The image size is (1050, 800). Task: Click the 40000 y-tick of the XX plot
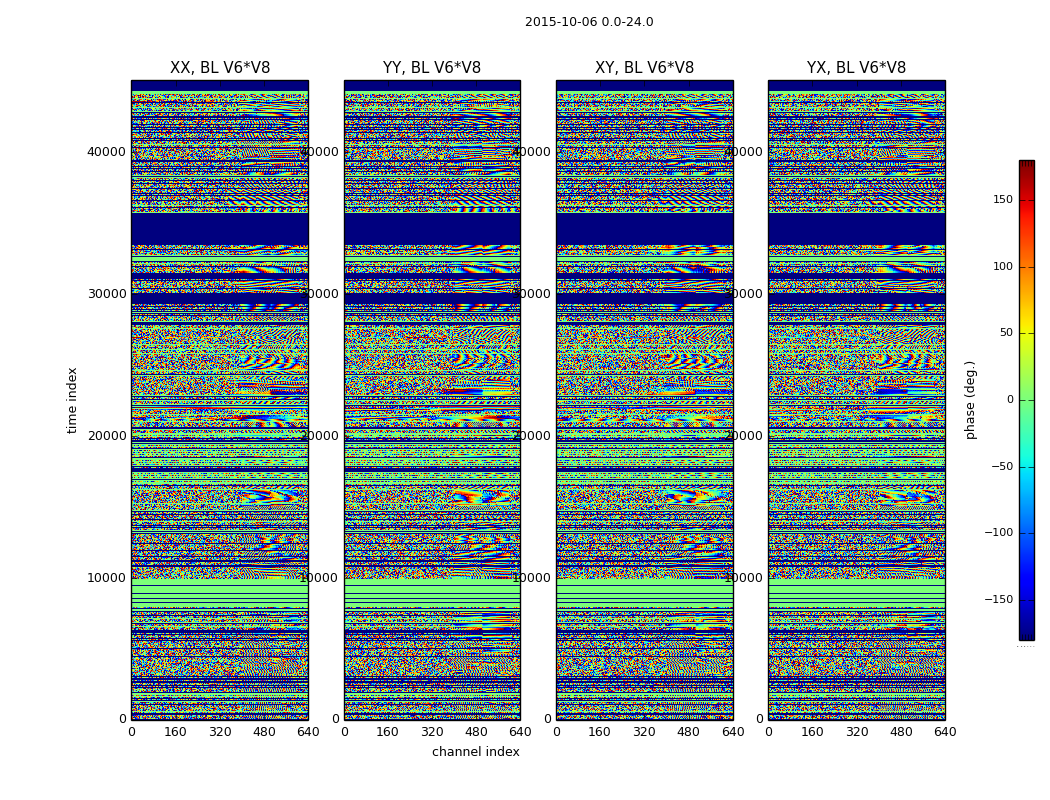click(x=106, y=151)
